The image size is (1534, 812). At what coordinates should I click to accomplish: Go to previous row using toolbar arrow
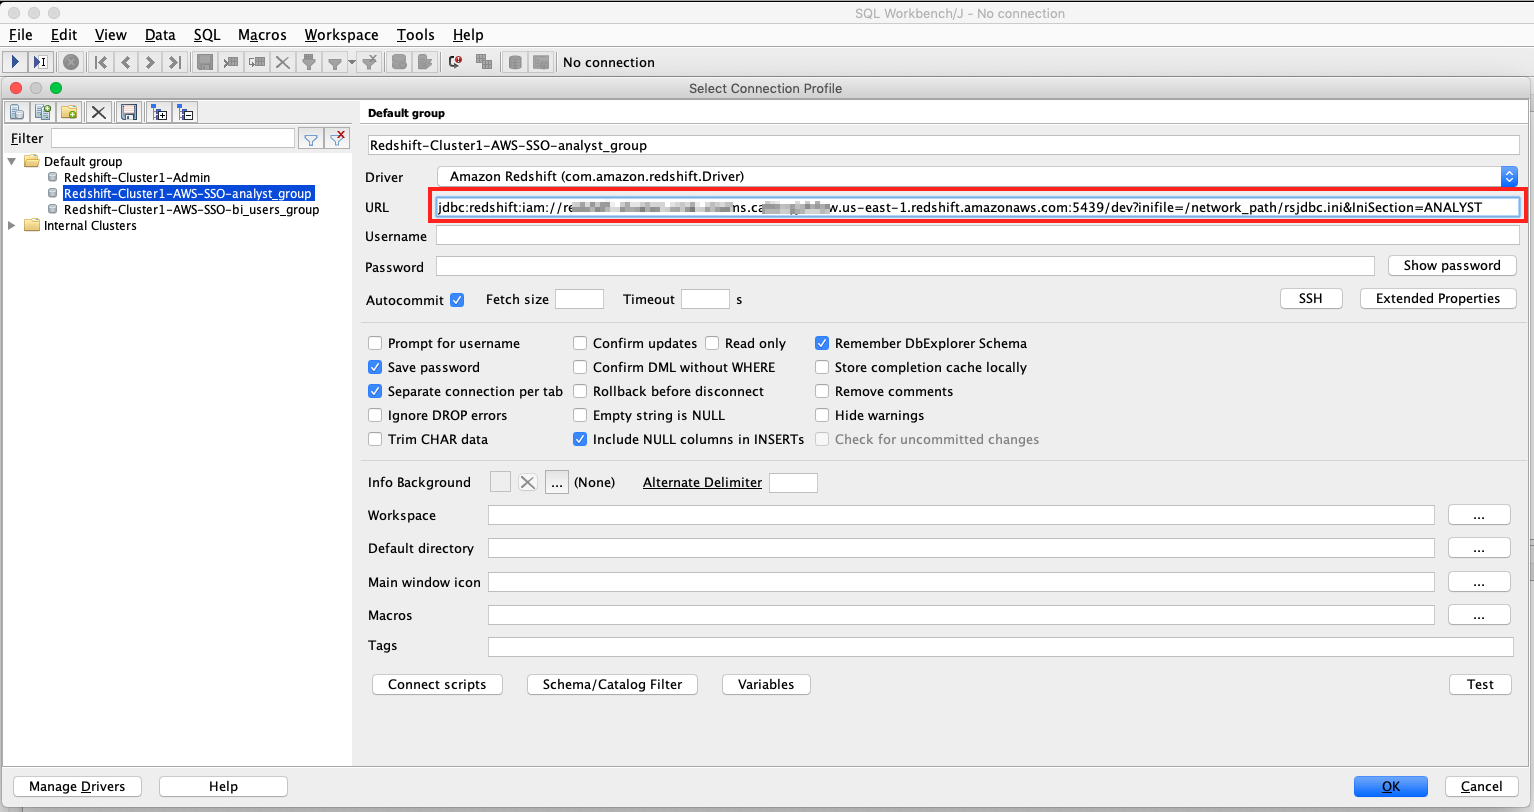point(125,62)
